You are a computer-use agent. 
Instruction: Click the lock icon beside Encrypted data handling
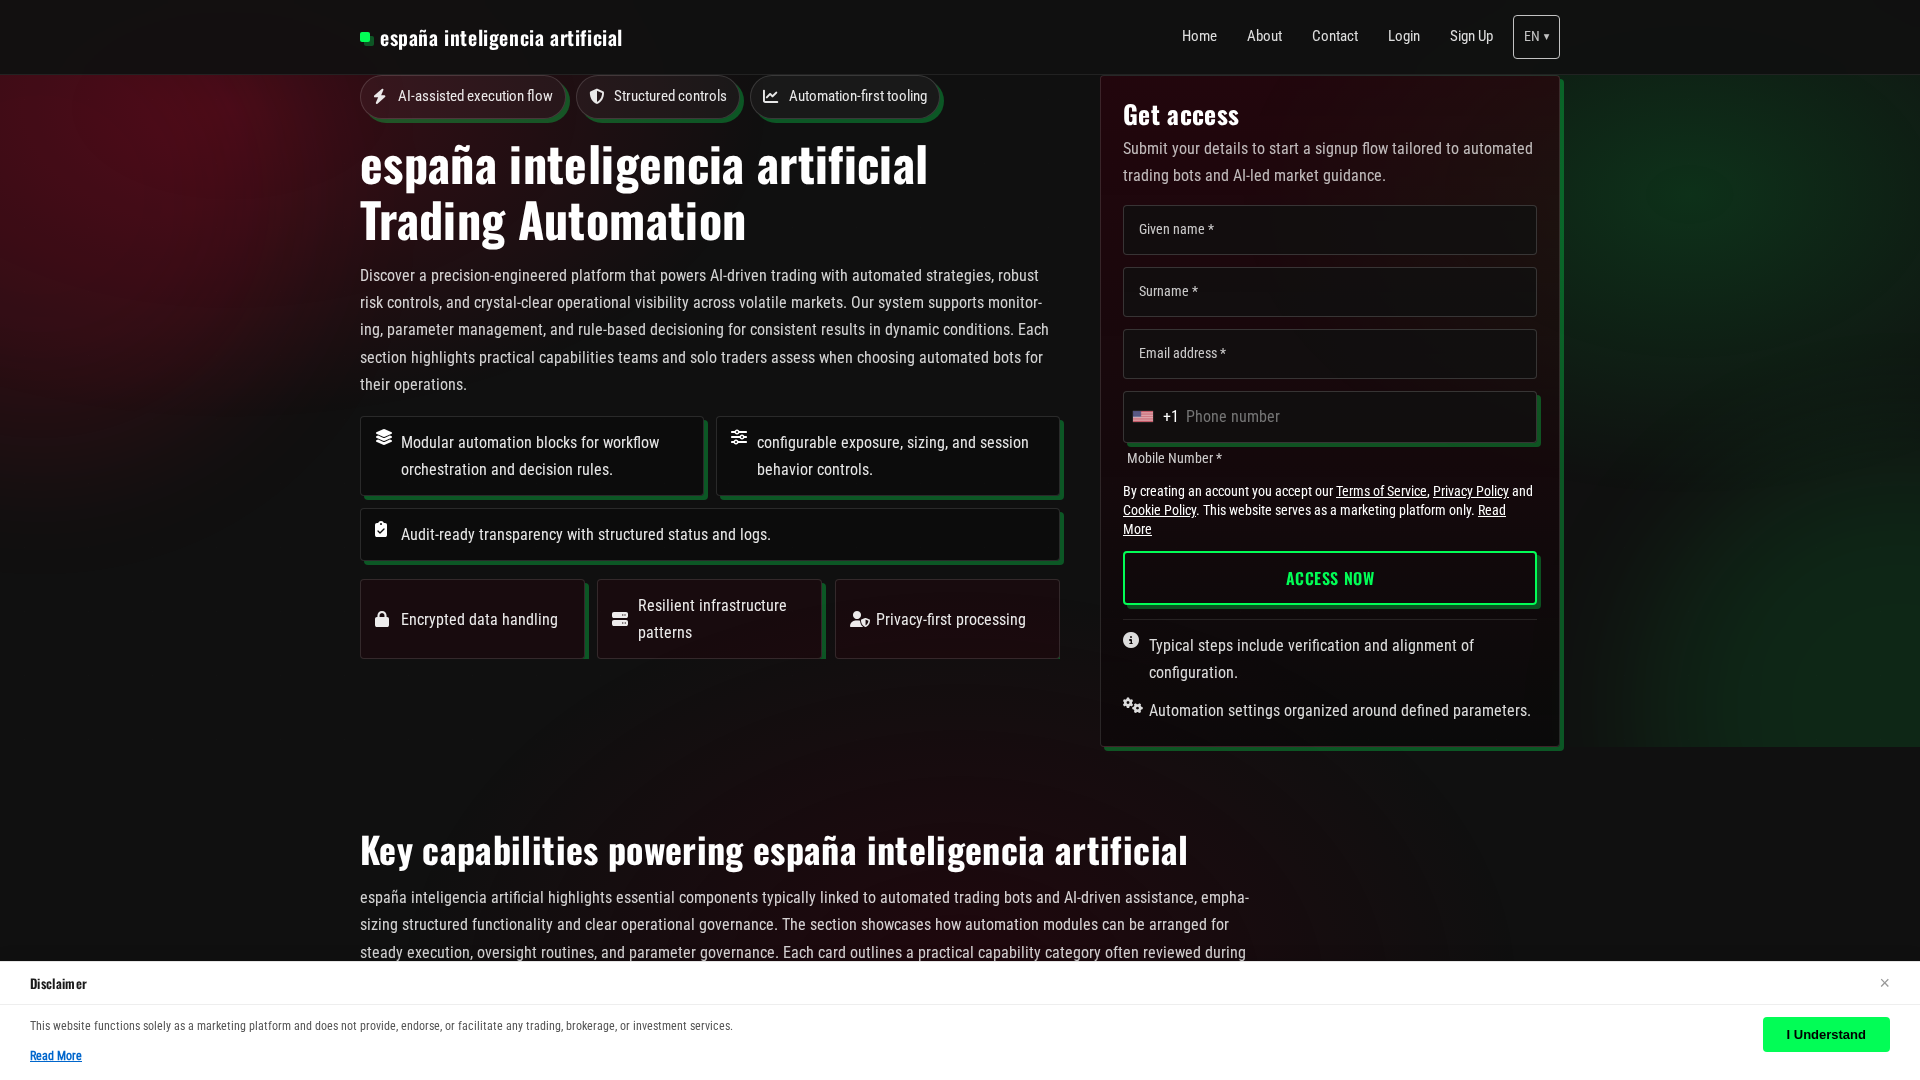[382, 619]
